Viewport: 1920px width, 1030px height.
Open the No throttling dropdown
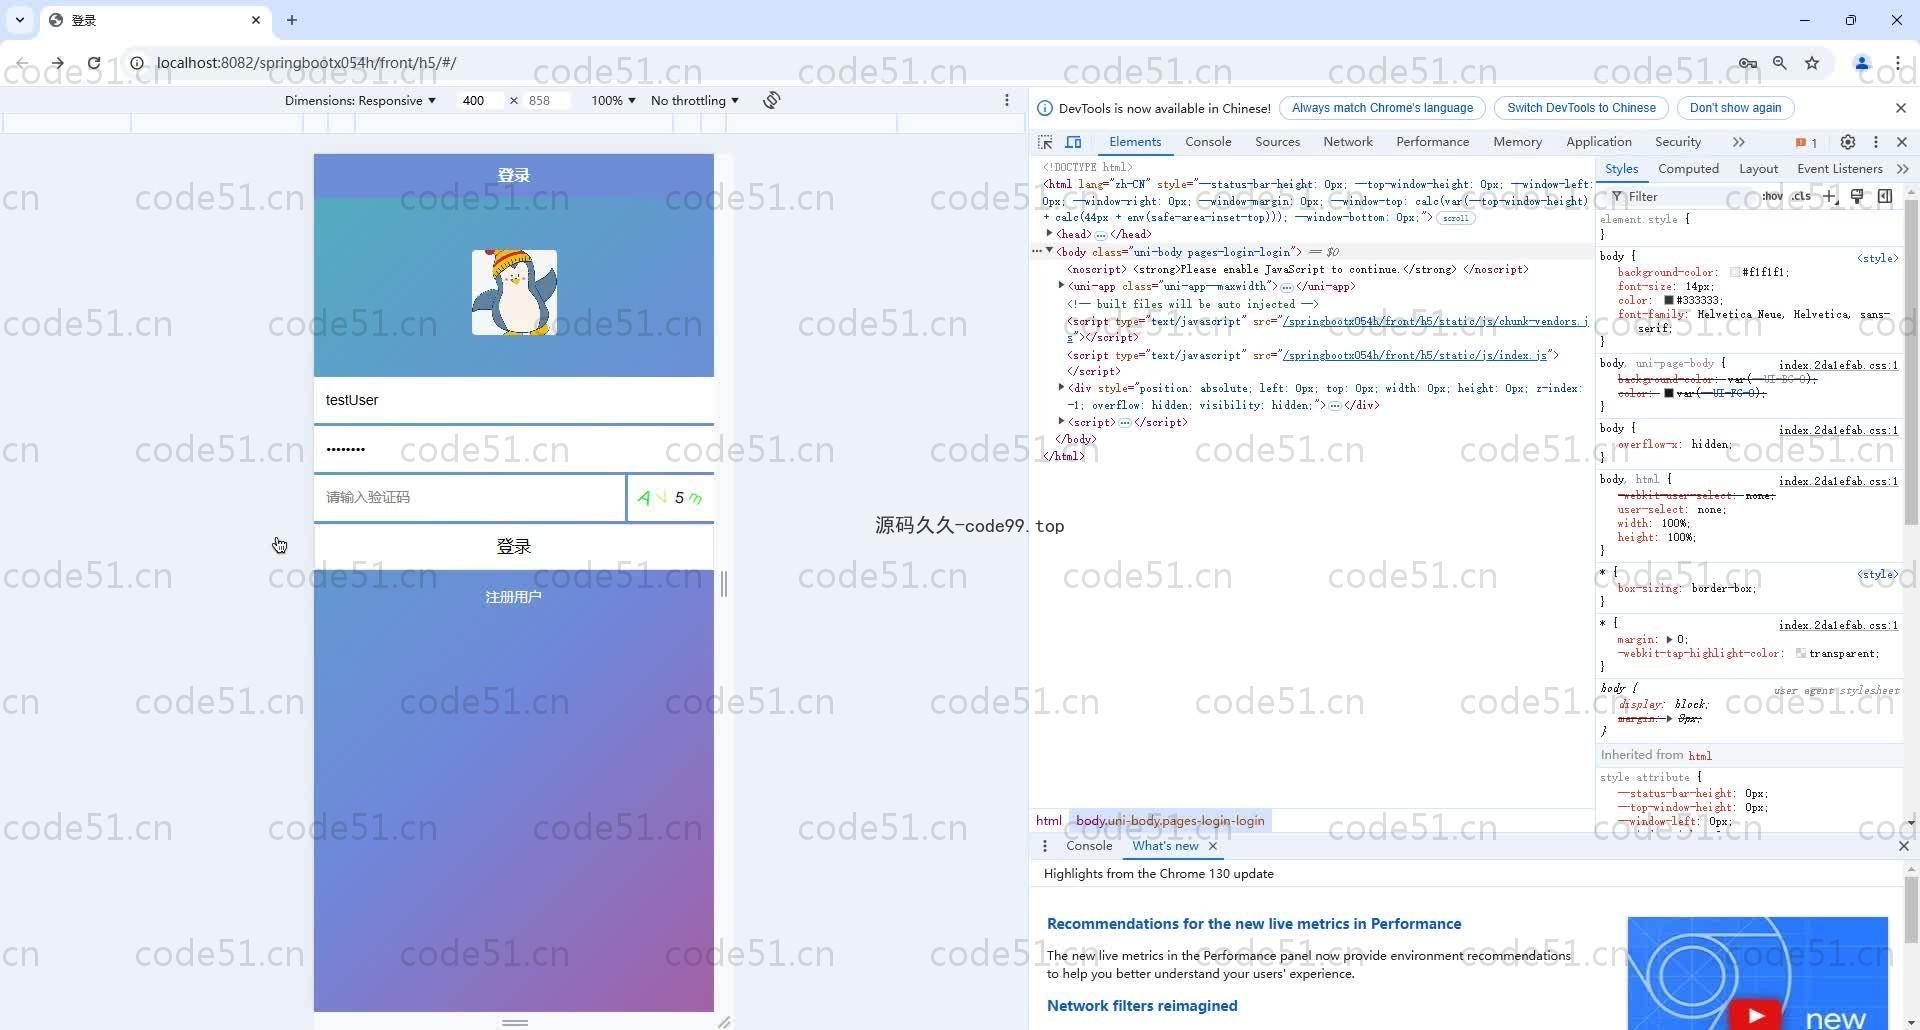click(x=695, y=100)
